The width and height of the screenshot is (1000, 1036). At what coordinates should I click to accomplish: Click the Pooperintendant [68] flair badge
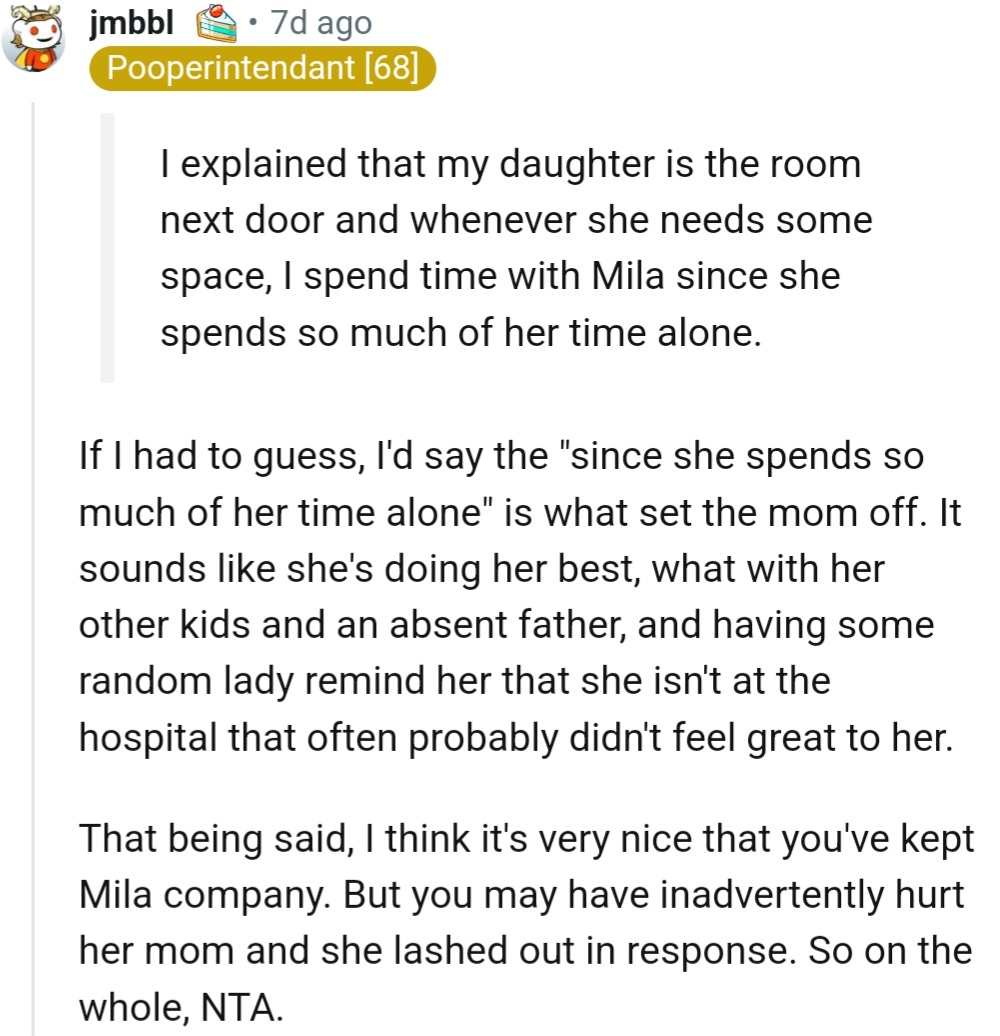[261, 69]
